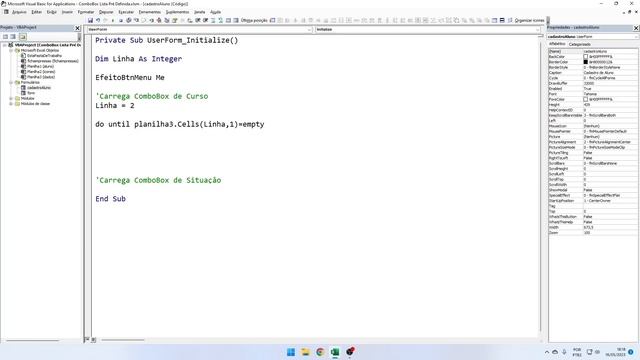
Task: Show hidden system tray icons chevron
Action: 547,352
